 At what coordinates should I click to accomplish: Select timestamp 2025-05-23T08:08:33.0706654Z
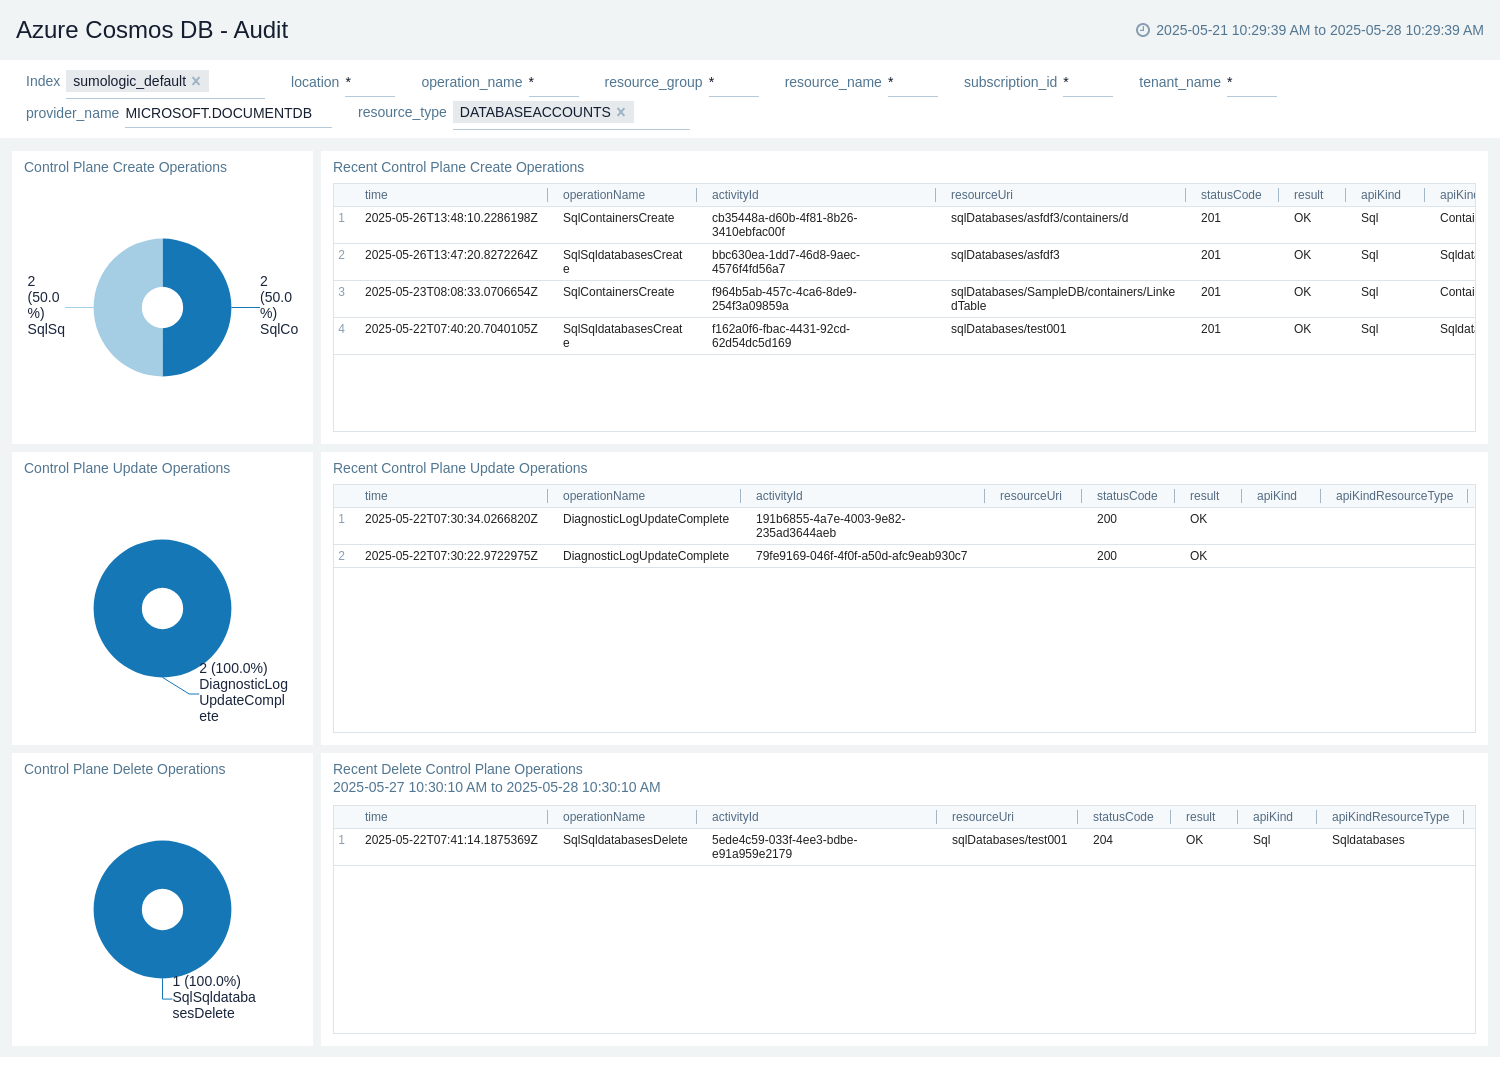click(x=451, y=292)
